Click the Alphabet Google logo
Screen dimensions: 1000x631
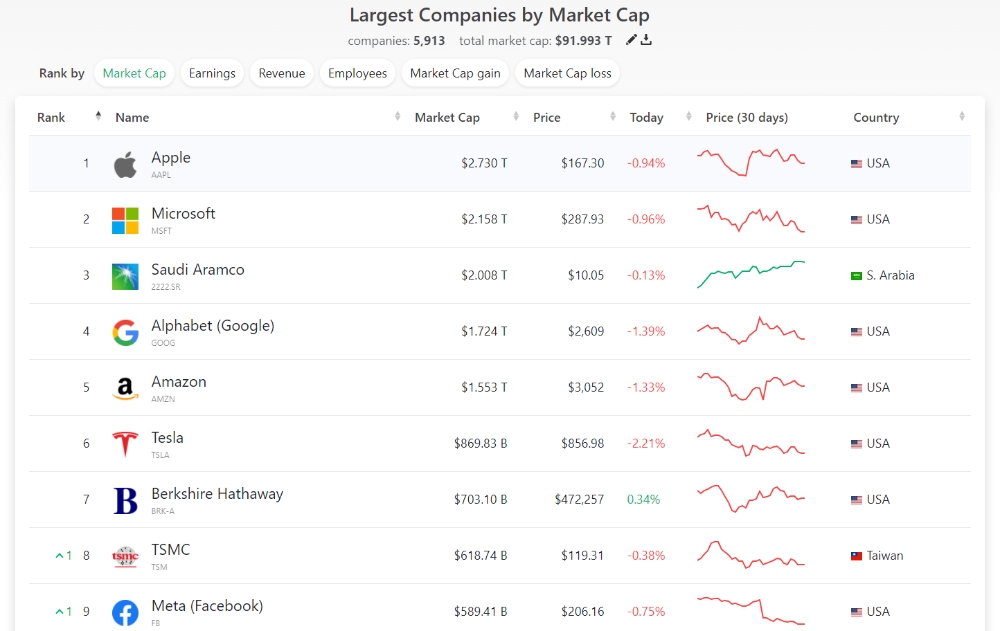tap(125, 332)
